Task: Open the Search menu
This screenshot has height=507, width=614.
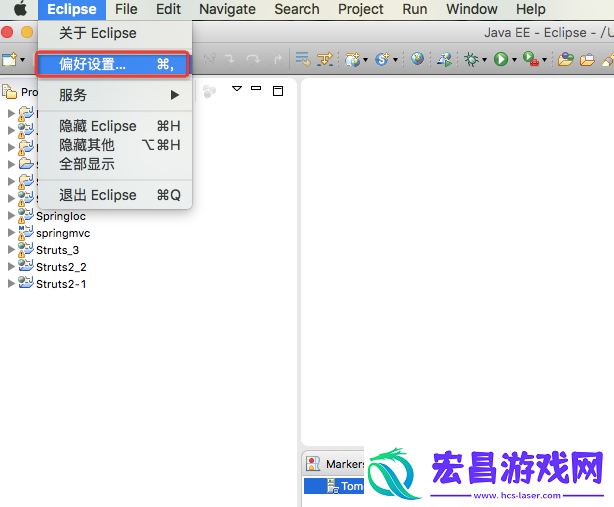Action: click(297, 9)
